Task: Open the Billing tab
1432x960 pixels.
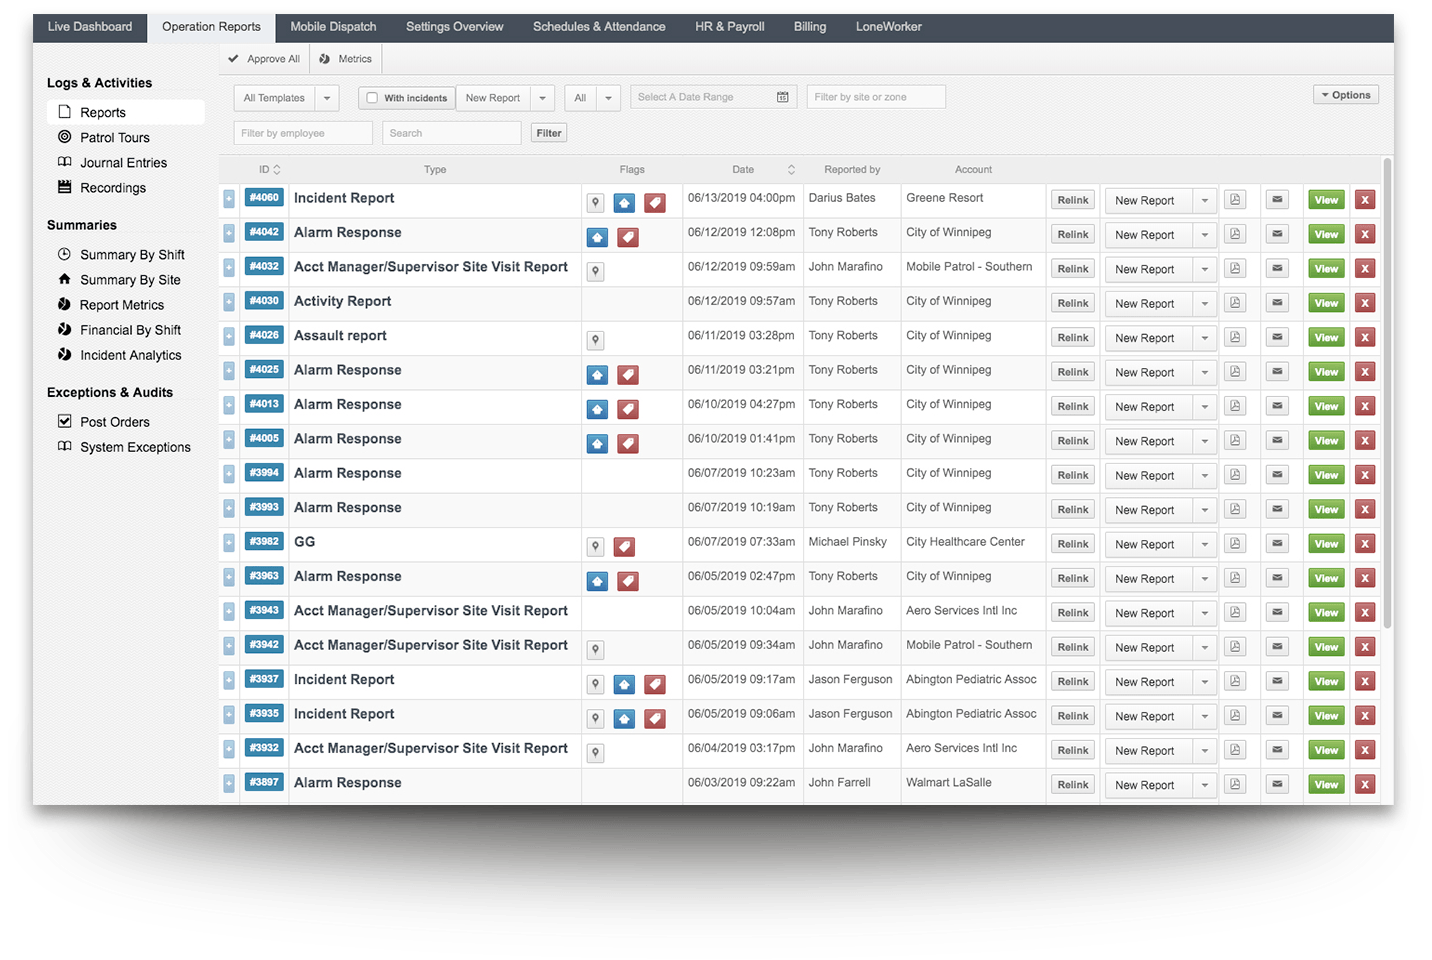Action: coord(810,27)
